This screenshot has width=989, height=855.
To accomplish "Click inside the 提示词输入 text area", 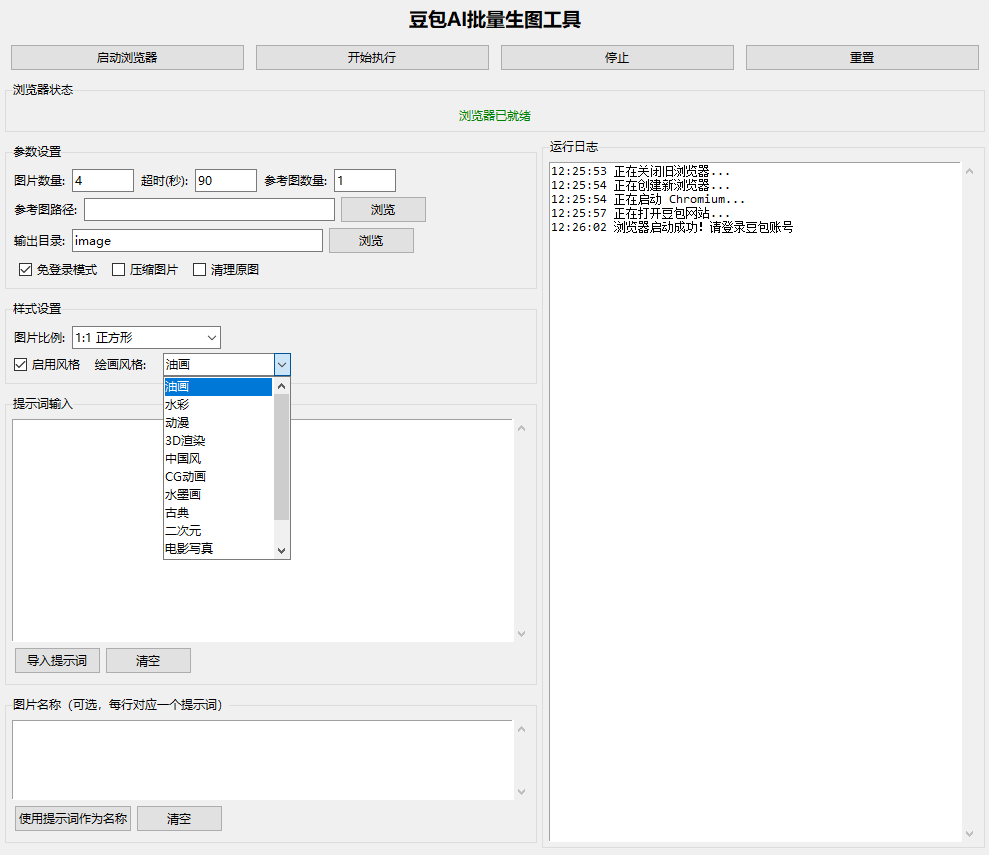I will [x=263, y=530].
